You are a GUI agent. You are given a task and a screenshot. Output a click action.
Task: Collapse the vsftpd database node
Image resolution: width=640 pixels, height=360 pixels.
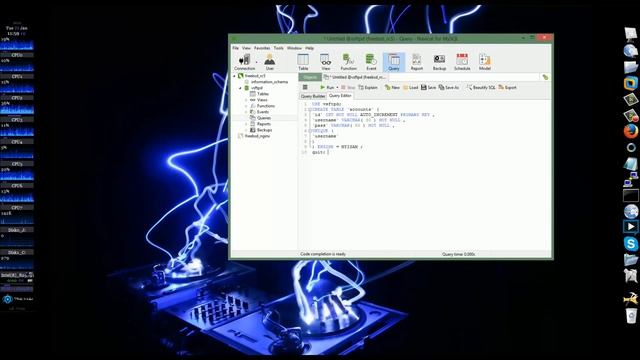(x=240, y=88)
